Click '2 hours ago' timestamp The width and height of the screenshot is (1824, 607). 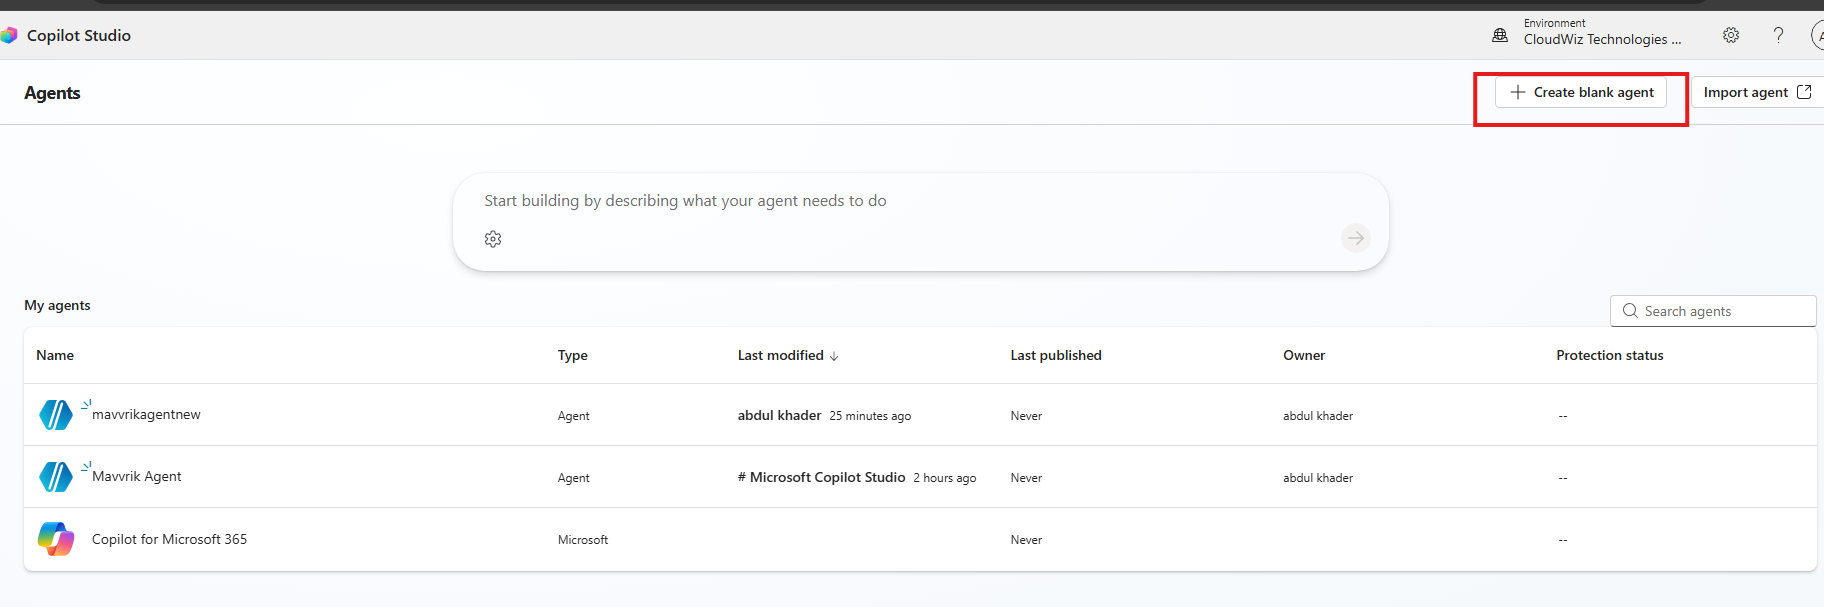[x=944, y=478]
